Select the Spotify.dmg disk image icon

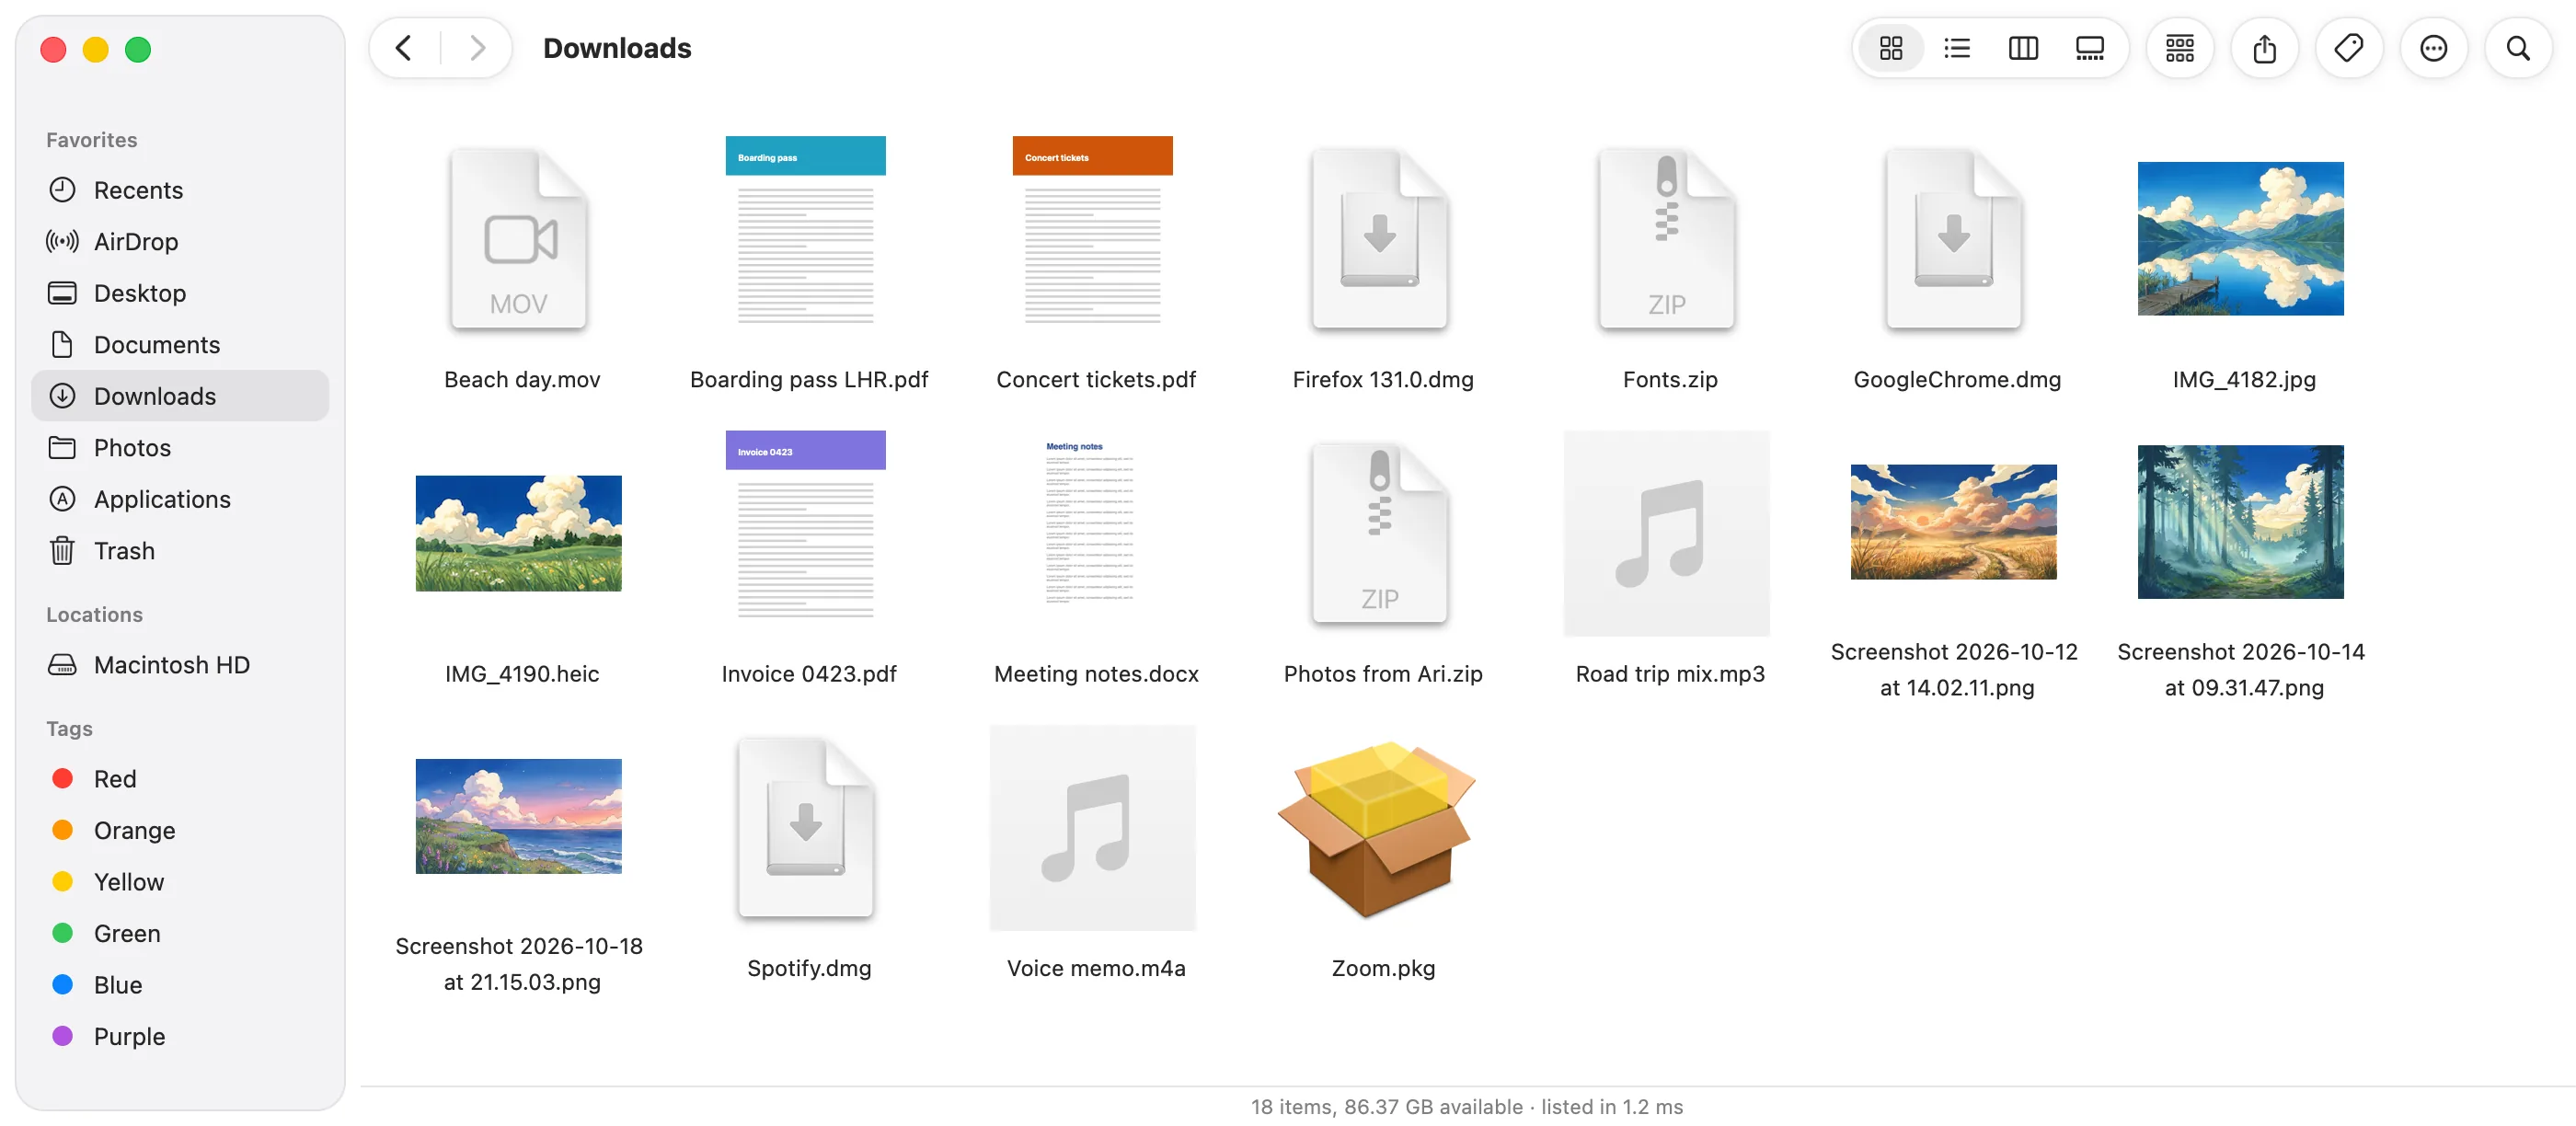[805, 827]
